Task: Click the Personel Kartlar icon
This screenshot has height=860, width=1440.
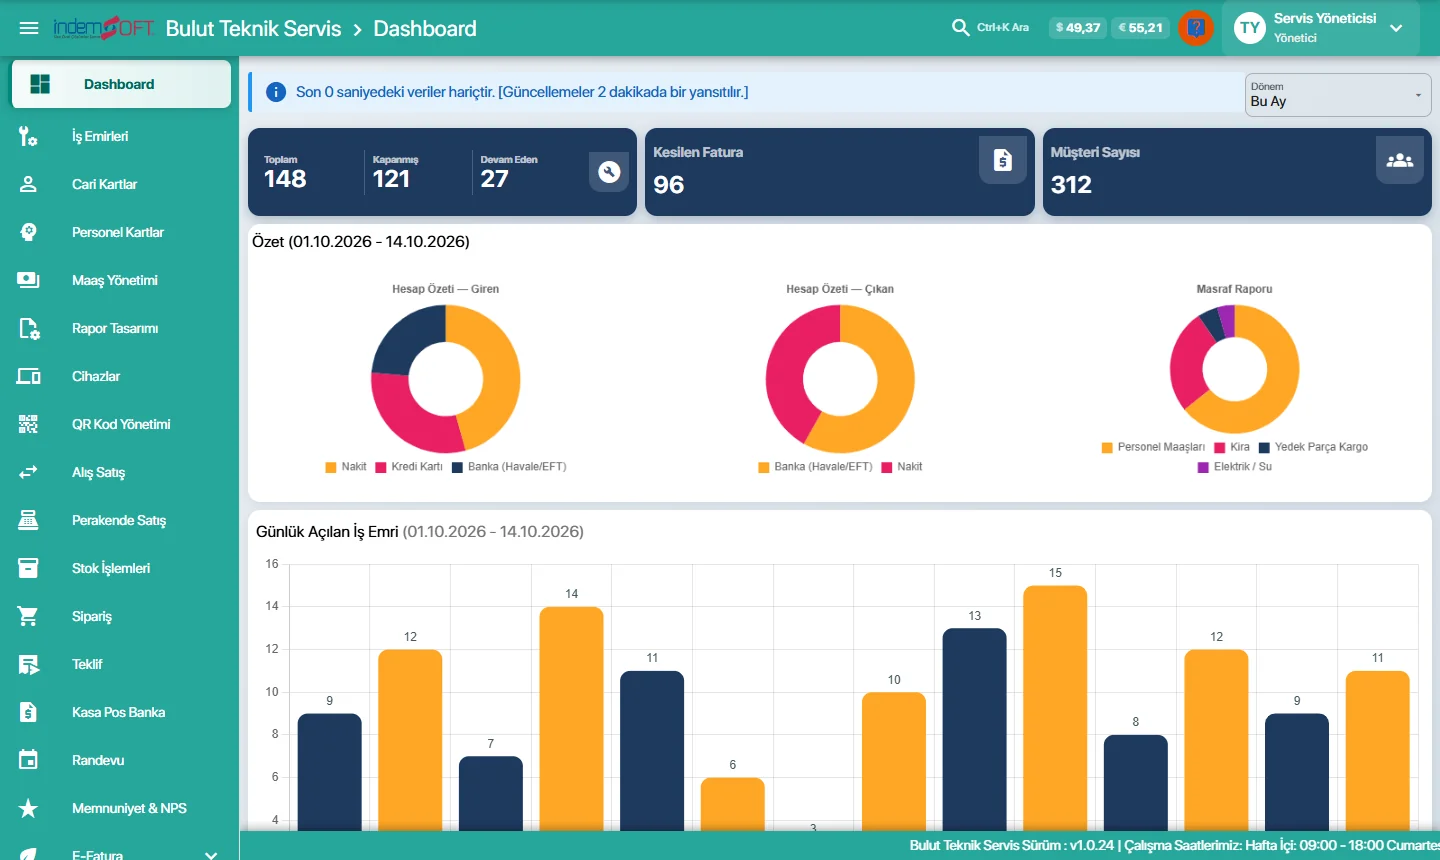Action: click(x=28, y=232)
